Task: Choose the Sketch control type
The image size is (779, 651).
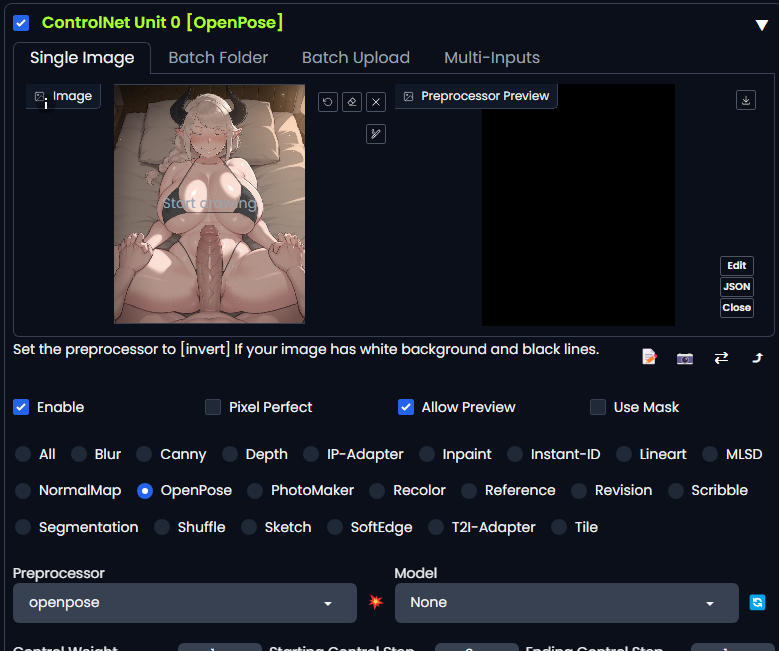Action: click(249, 527)
